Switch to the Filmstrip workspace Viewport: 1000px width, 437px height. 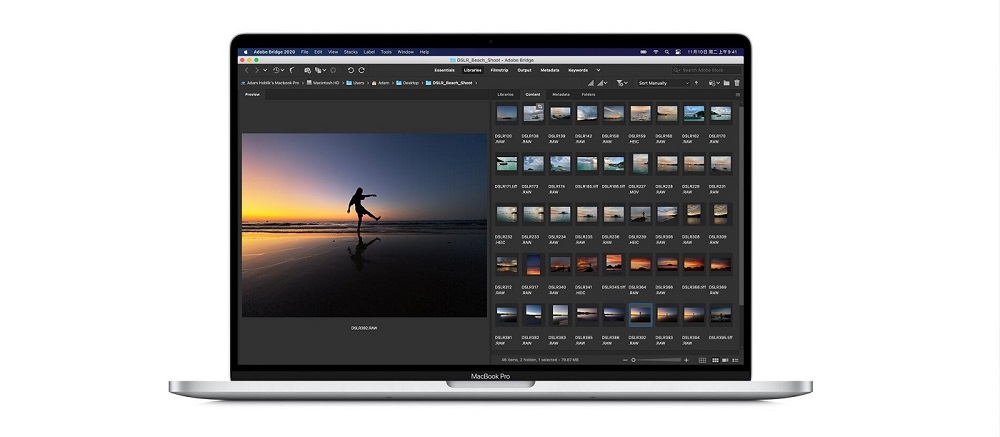coord(499,70)
